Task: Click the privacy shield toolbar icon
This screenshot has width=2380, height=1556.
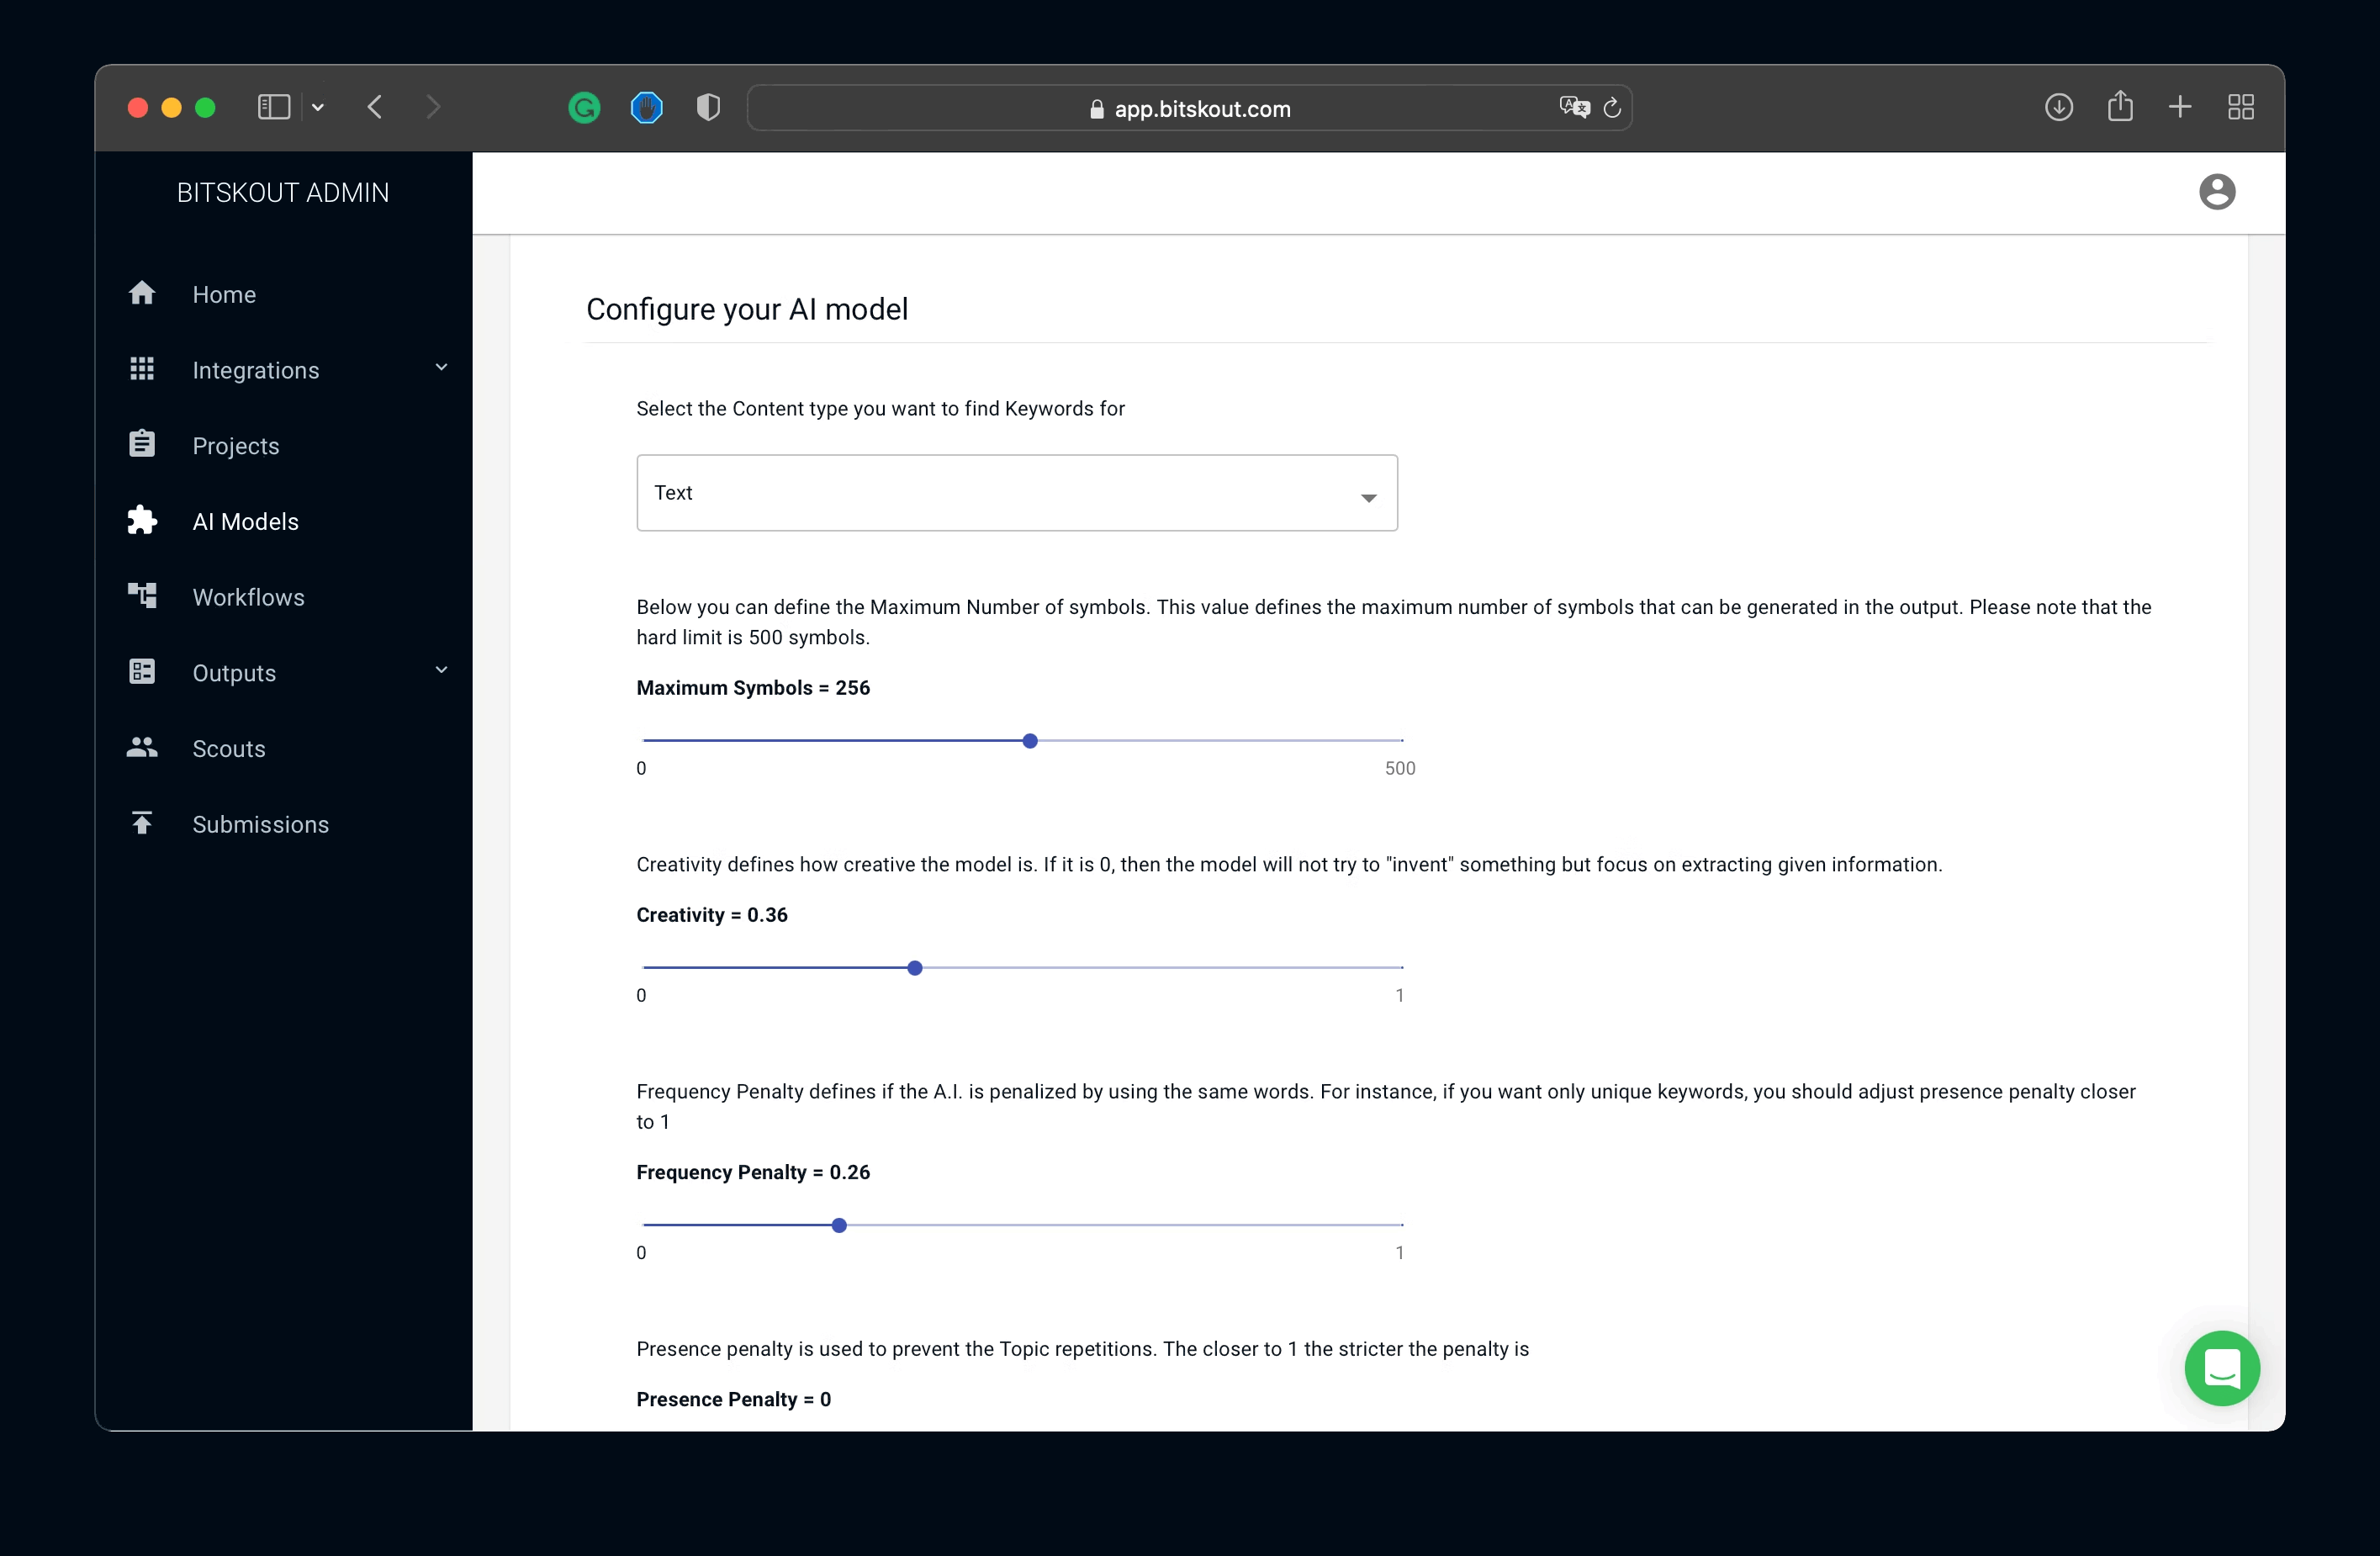Action: [x=708, y=108]
